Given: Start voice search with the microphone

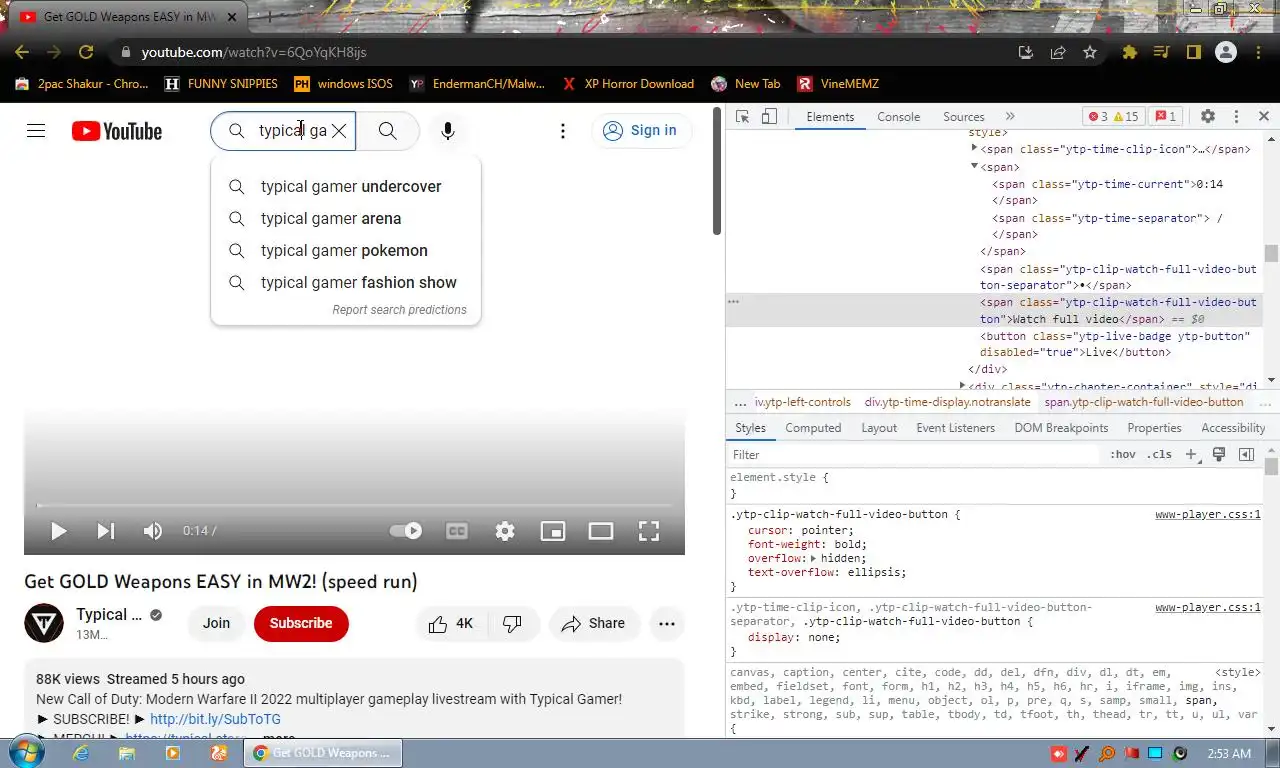Looking at the screenshot, I should point(448,131).
